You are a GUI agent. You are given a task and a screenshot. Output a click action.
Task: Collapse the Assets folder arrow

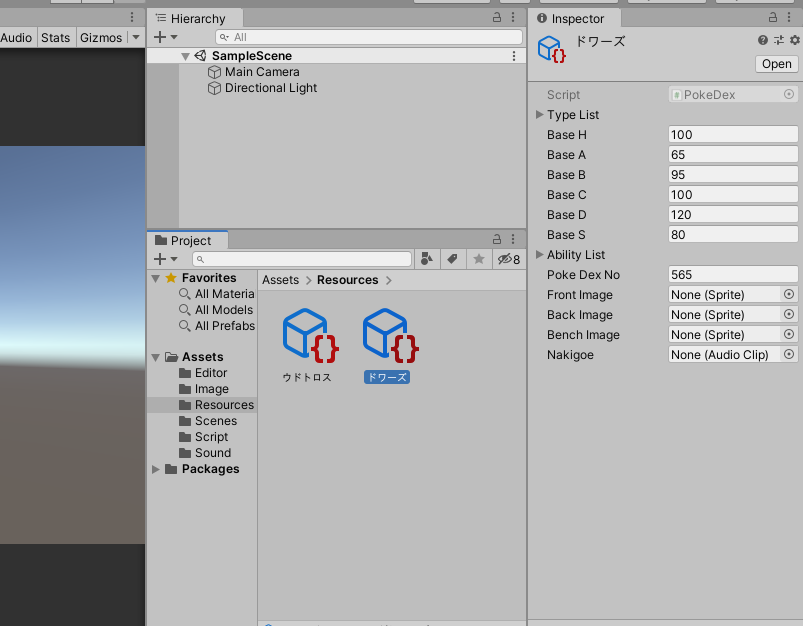coord(156,357)
